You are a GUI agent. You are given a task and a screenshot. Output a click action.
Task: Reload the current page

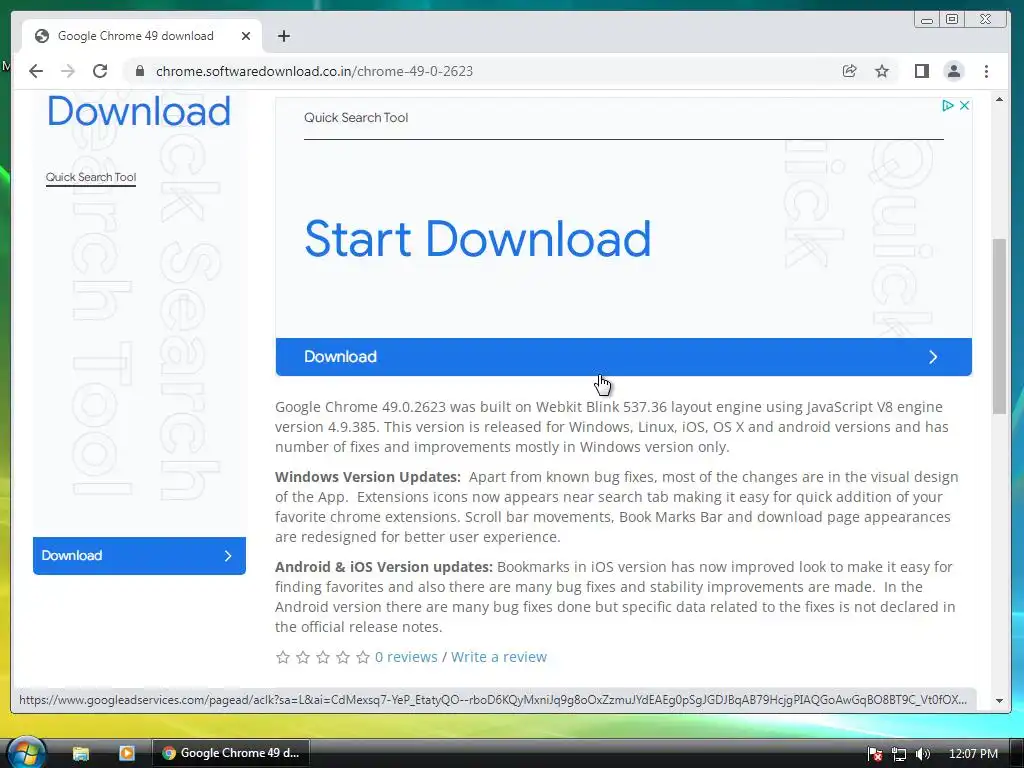100,71
